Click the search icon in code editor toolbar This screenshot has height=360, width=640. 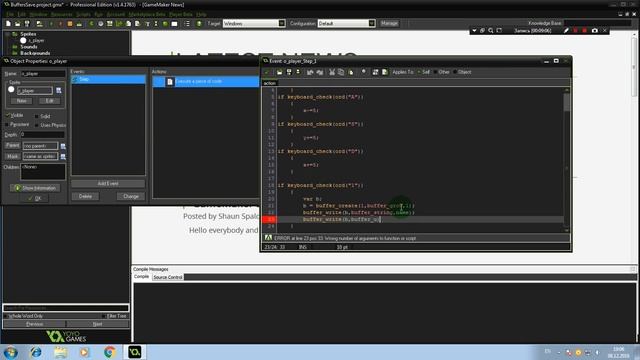[364, 72]
